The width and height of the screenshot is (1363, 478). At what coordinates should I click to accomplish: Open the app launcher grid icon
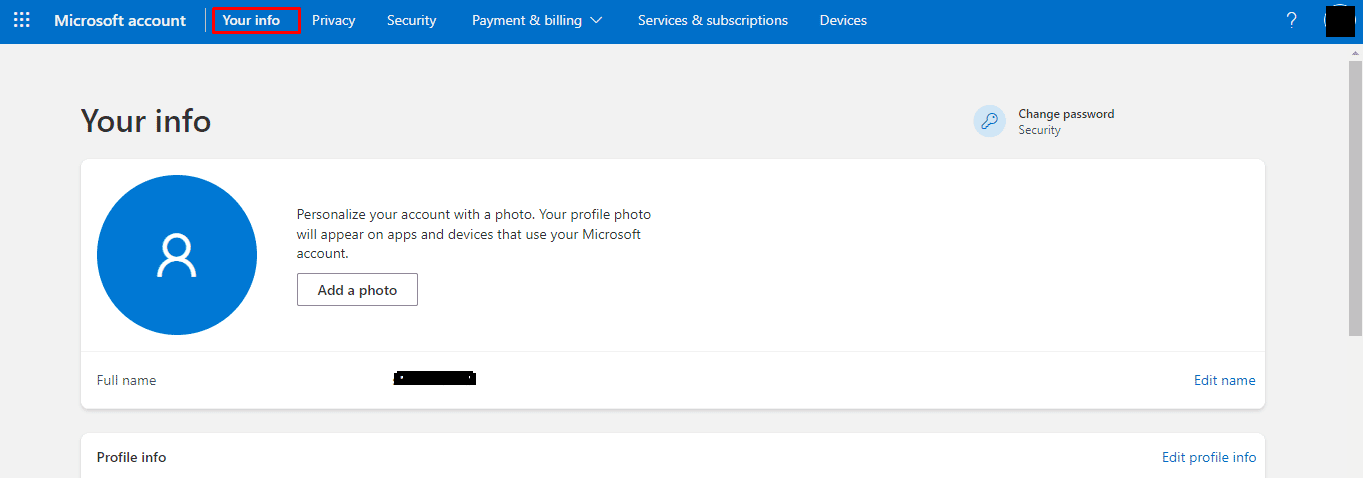click(21, 20)
